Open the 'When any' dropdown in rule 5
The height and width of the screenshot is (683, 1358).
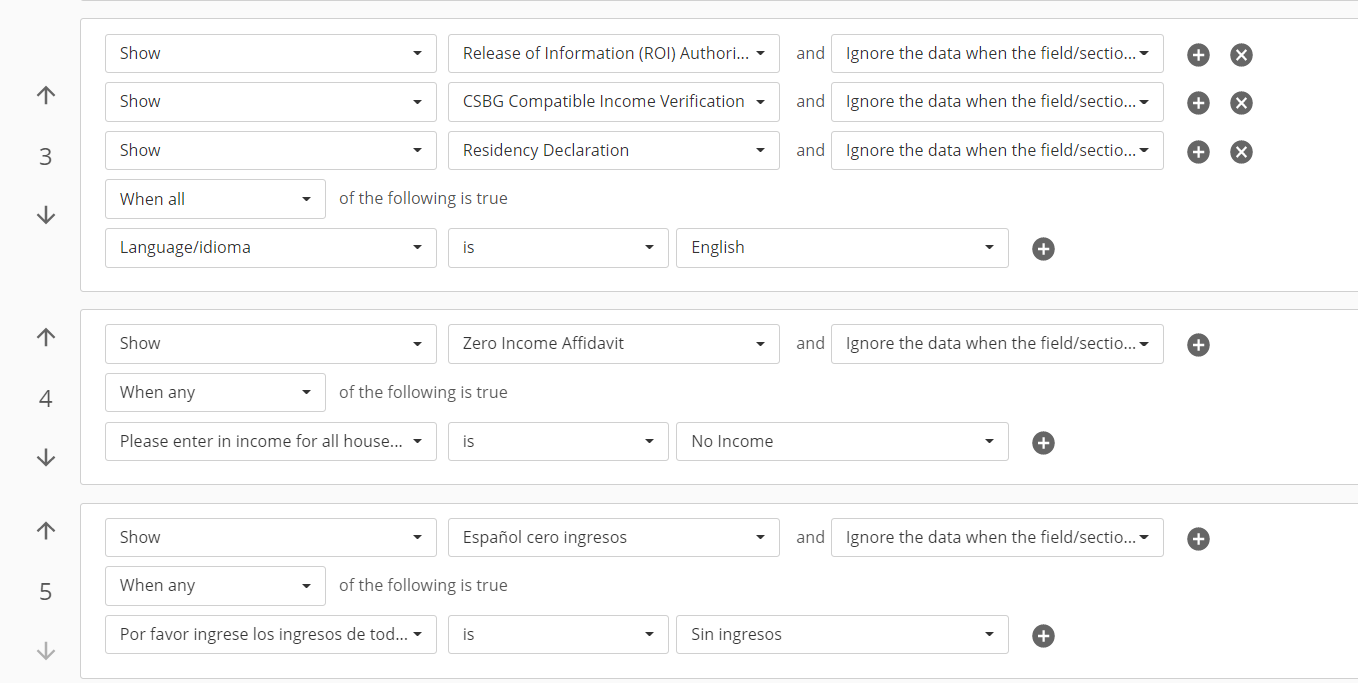(215, 586)
